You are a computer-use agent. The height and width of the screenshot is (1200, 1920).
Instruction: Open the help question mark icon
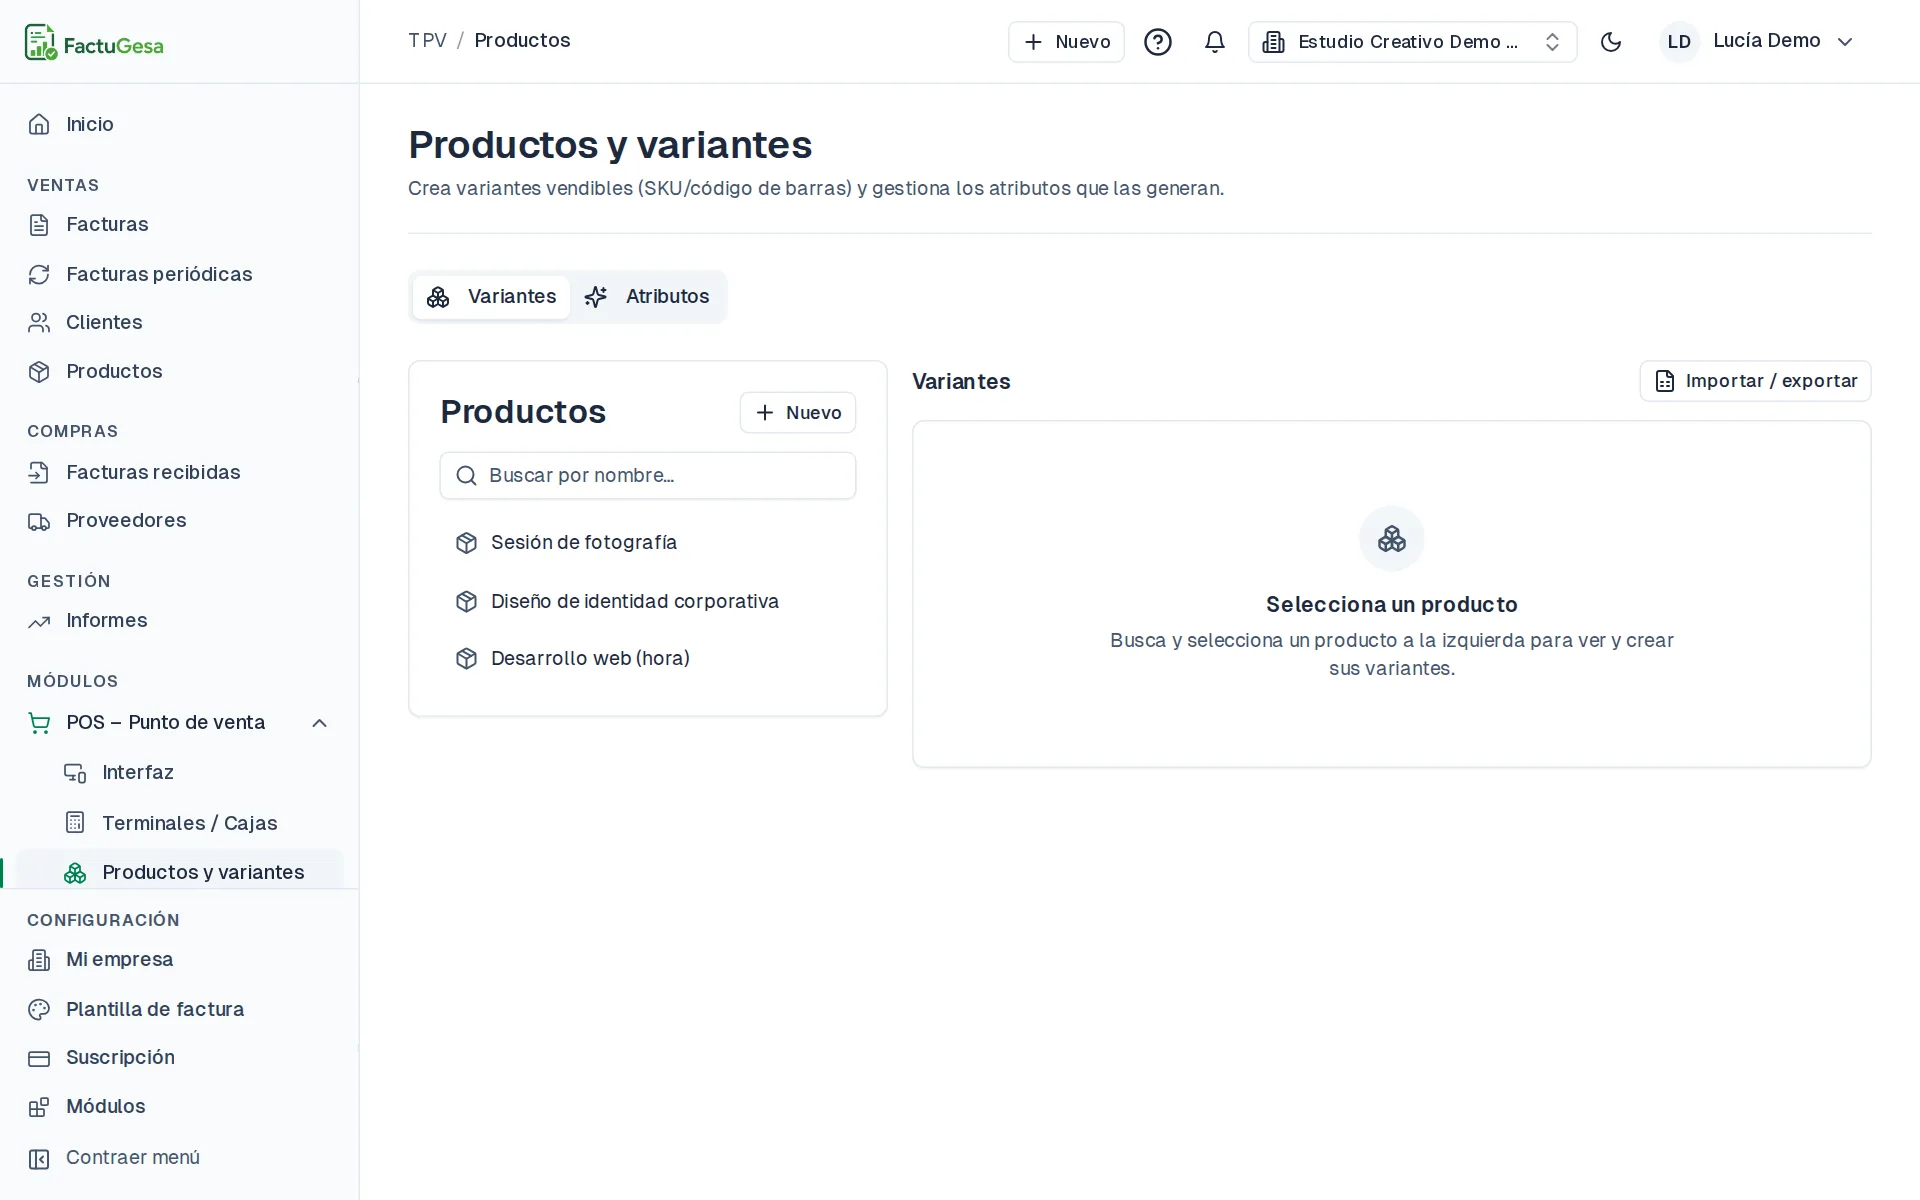coord(1157,42)
